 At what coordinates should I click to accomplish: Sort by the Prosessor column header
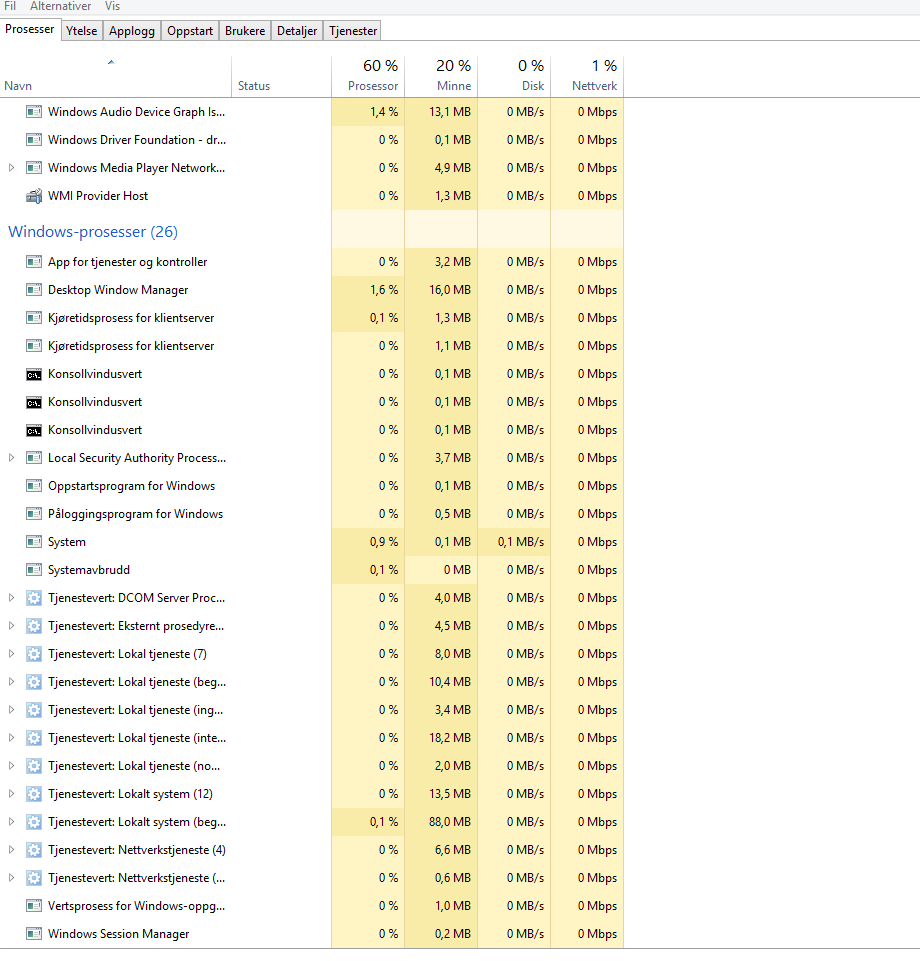click(x=368, y=77)
